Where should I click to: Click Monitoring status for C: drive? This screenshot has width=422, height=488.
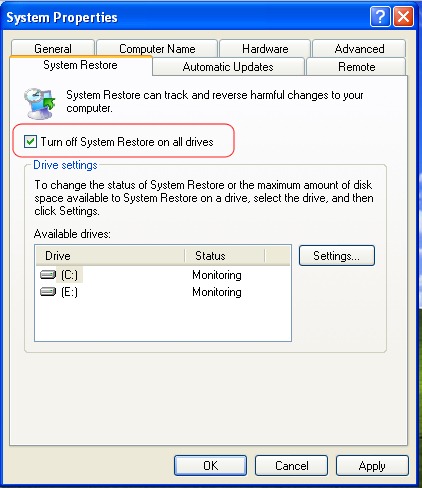217,275
